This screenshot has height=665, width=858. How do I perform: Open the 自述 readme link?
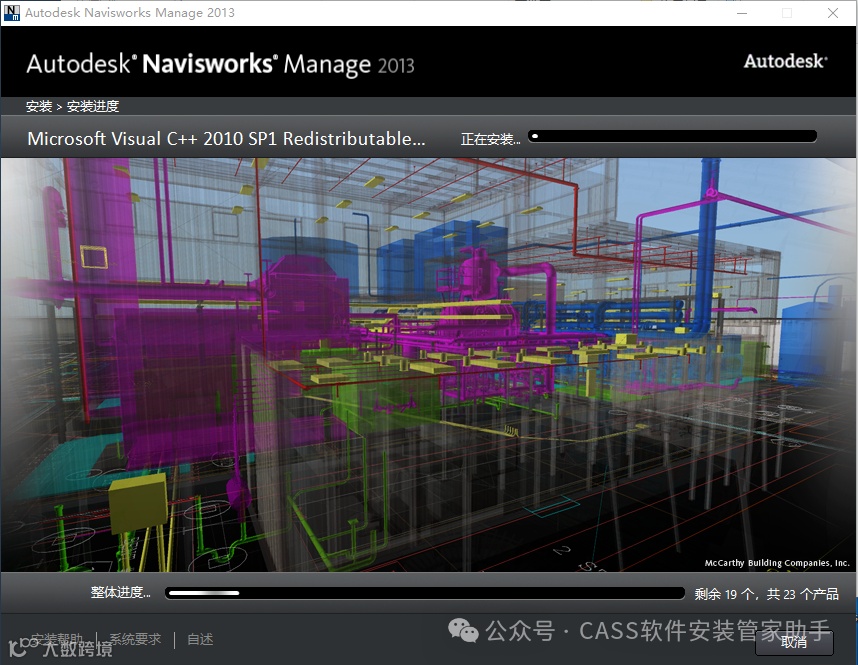[x=200, y=639]
